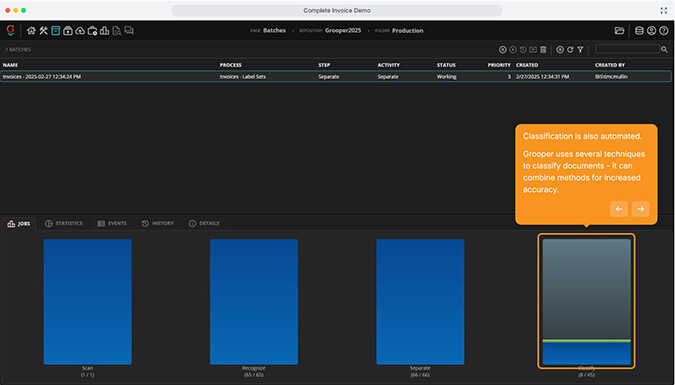The width and height of the screenshot is (675, 385).
Task: Click the Separate job progress bar
Action: (420, 302)
